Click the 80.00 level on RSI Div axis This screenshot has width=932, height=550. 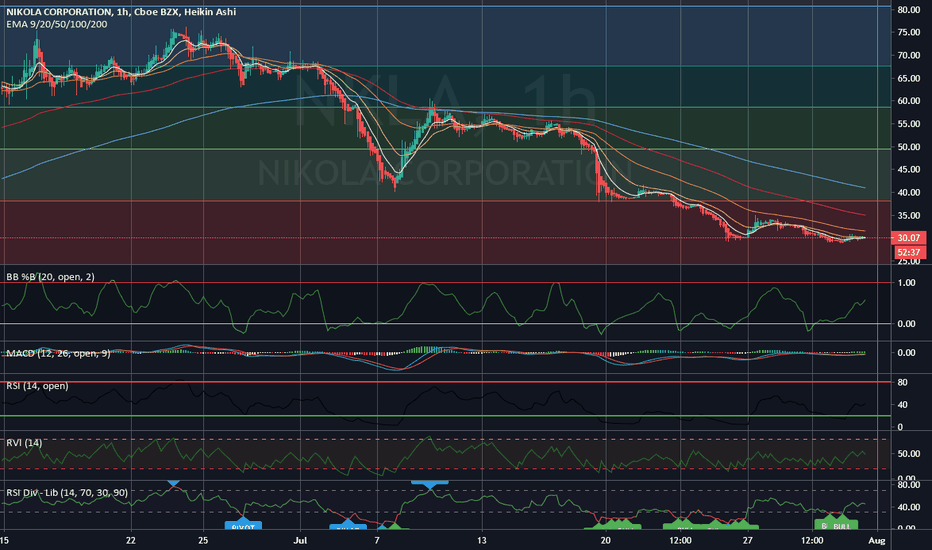(909, 485)
